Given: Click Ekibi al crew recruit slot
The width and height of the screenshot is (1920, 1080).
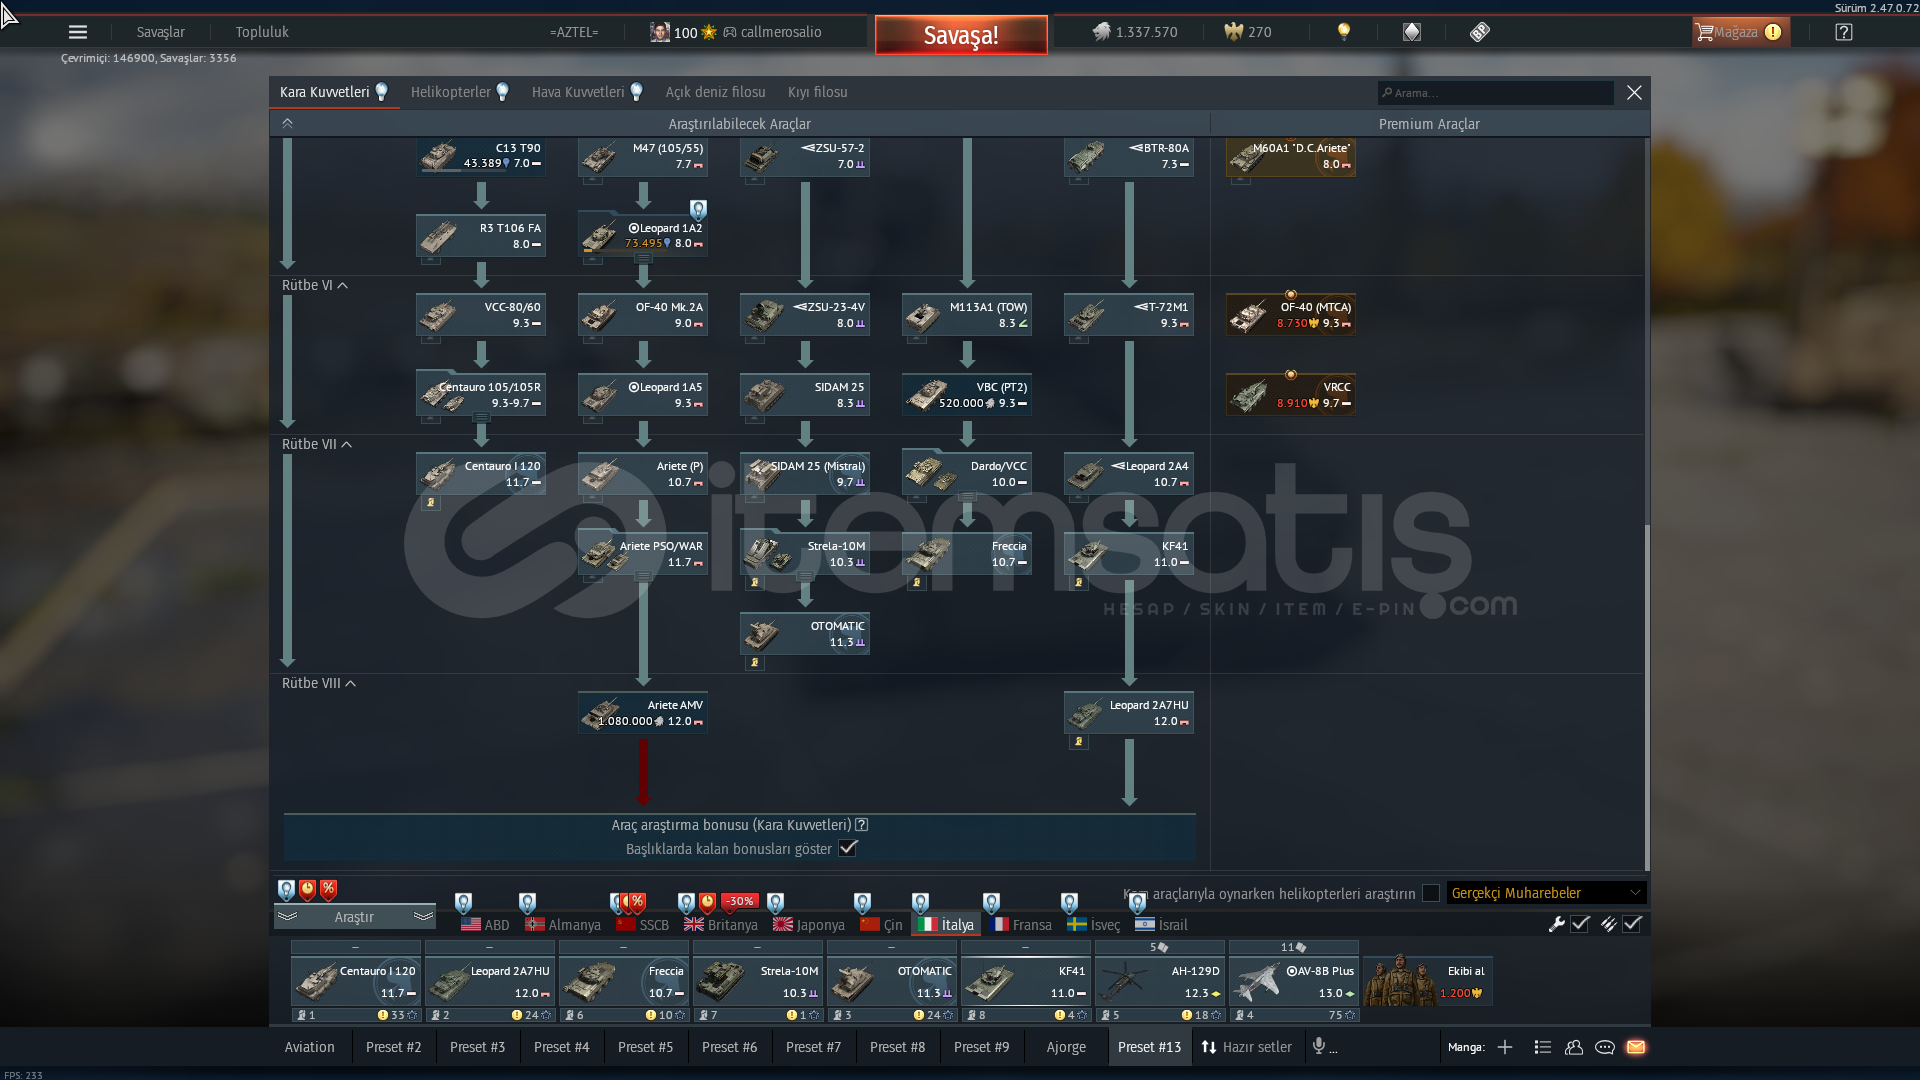Looking at the screenshot, I should point(1428,981).
